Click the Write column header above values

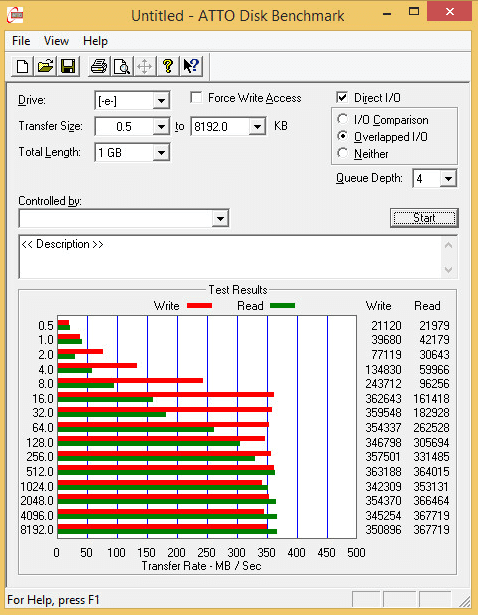pyautogui.click(x=378, y=306)
